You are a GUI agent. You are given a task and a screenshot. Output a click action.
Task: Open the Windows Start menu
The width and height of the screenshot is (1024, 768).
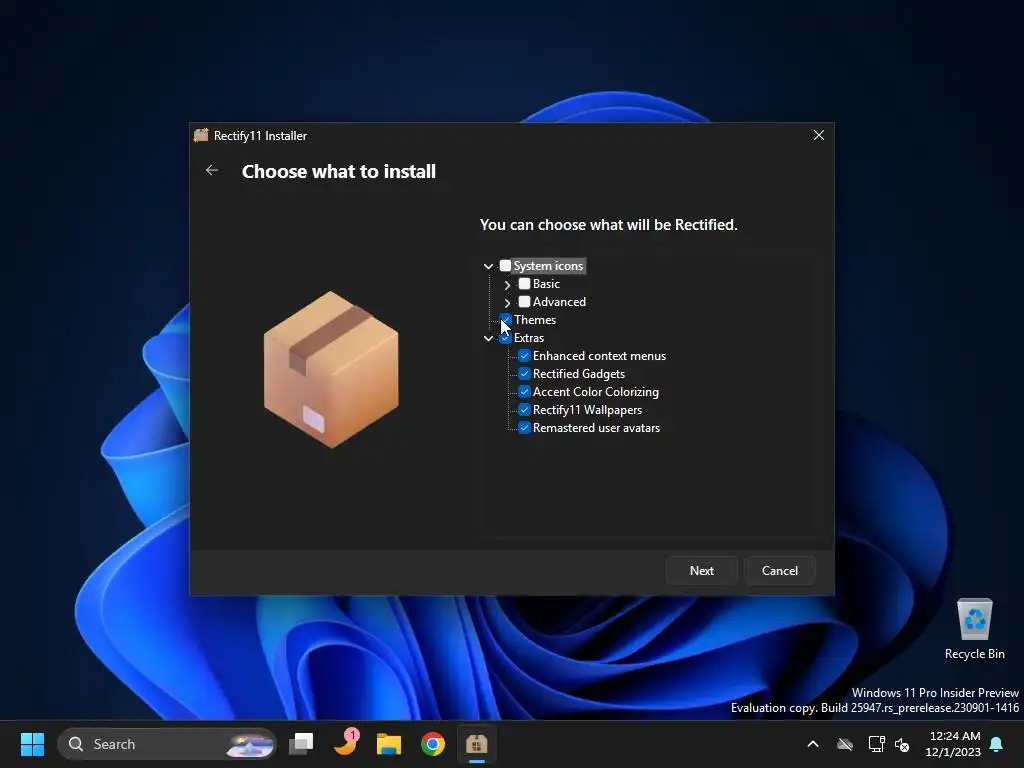[32, 744]
